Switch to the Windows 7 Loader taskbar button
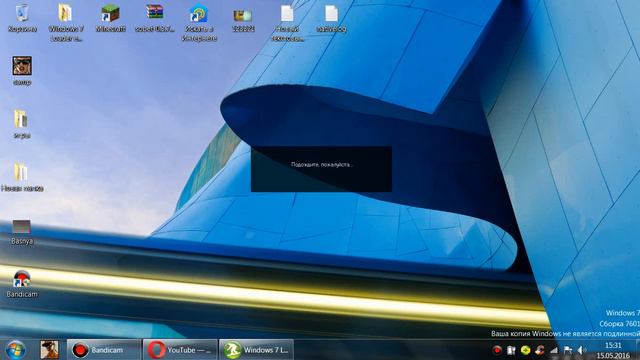This screenshot has width=640, height=360. pos(256,350)
